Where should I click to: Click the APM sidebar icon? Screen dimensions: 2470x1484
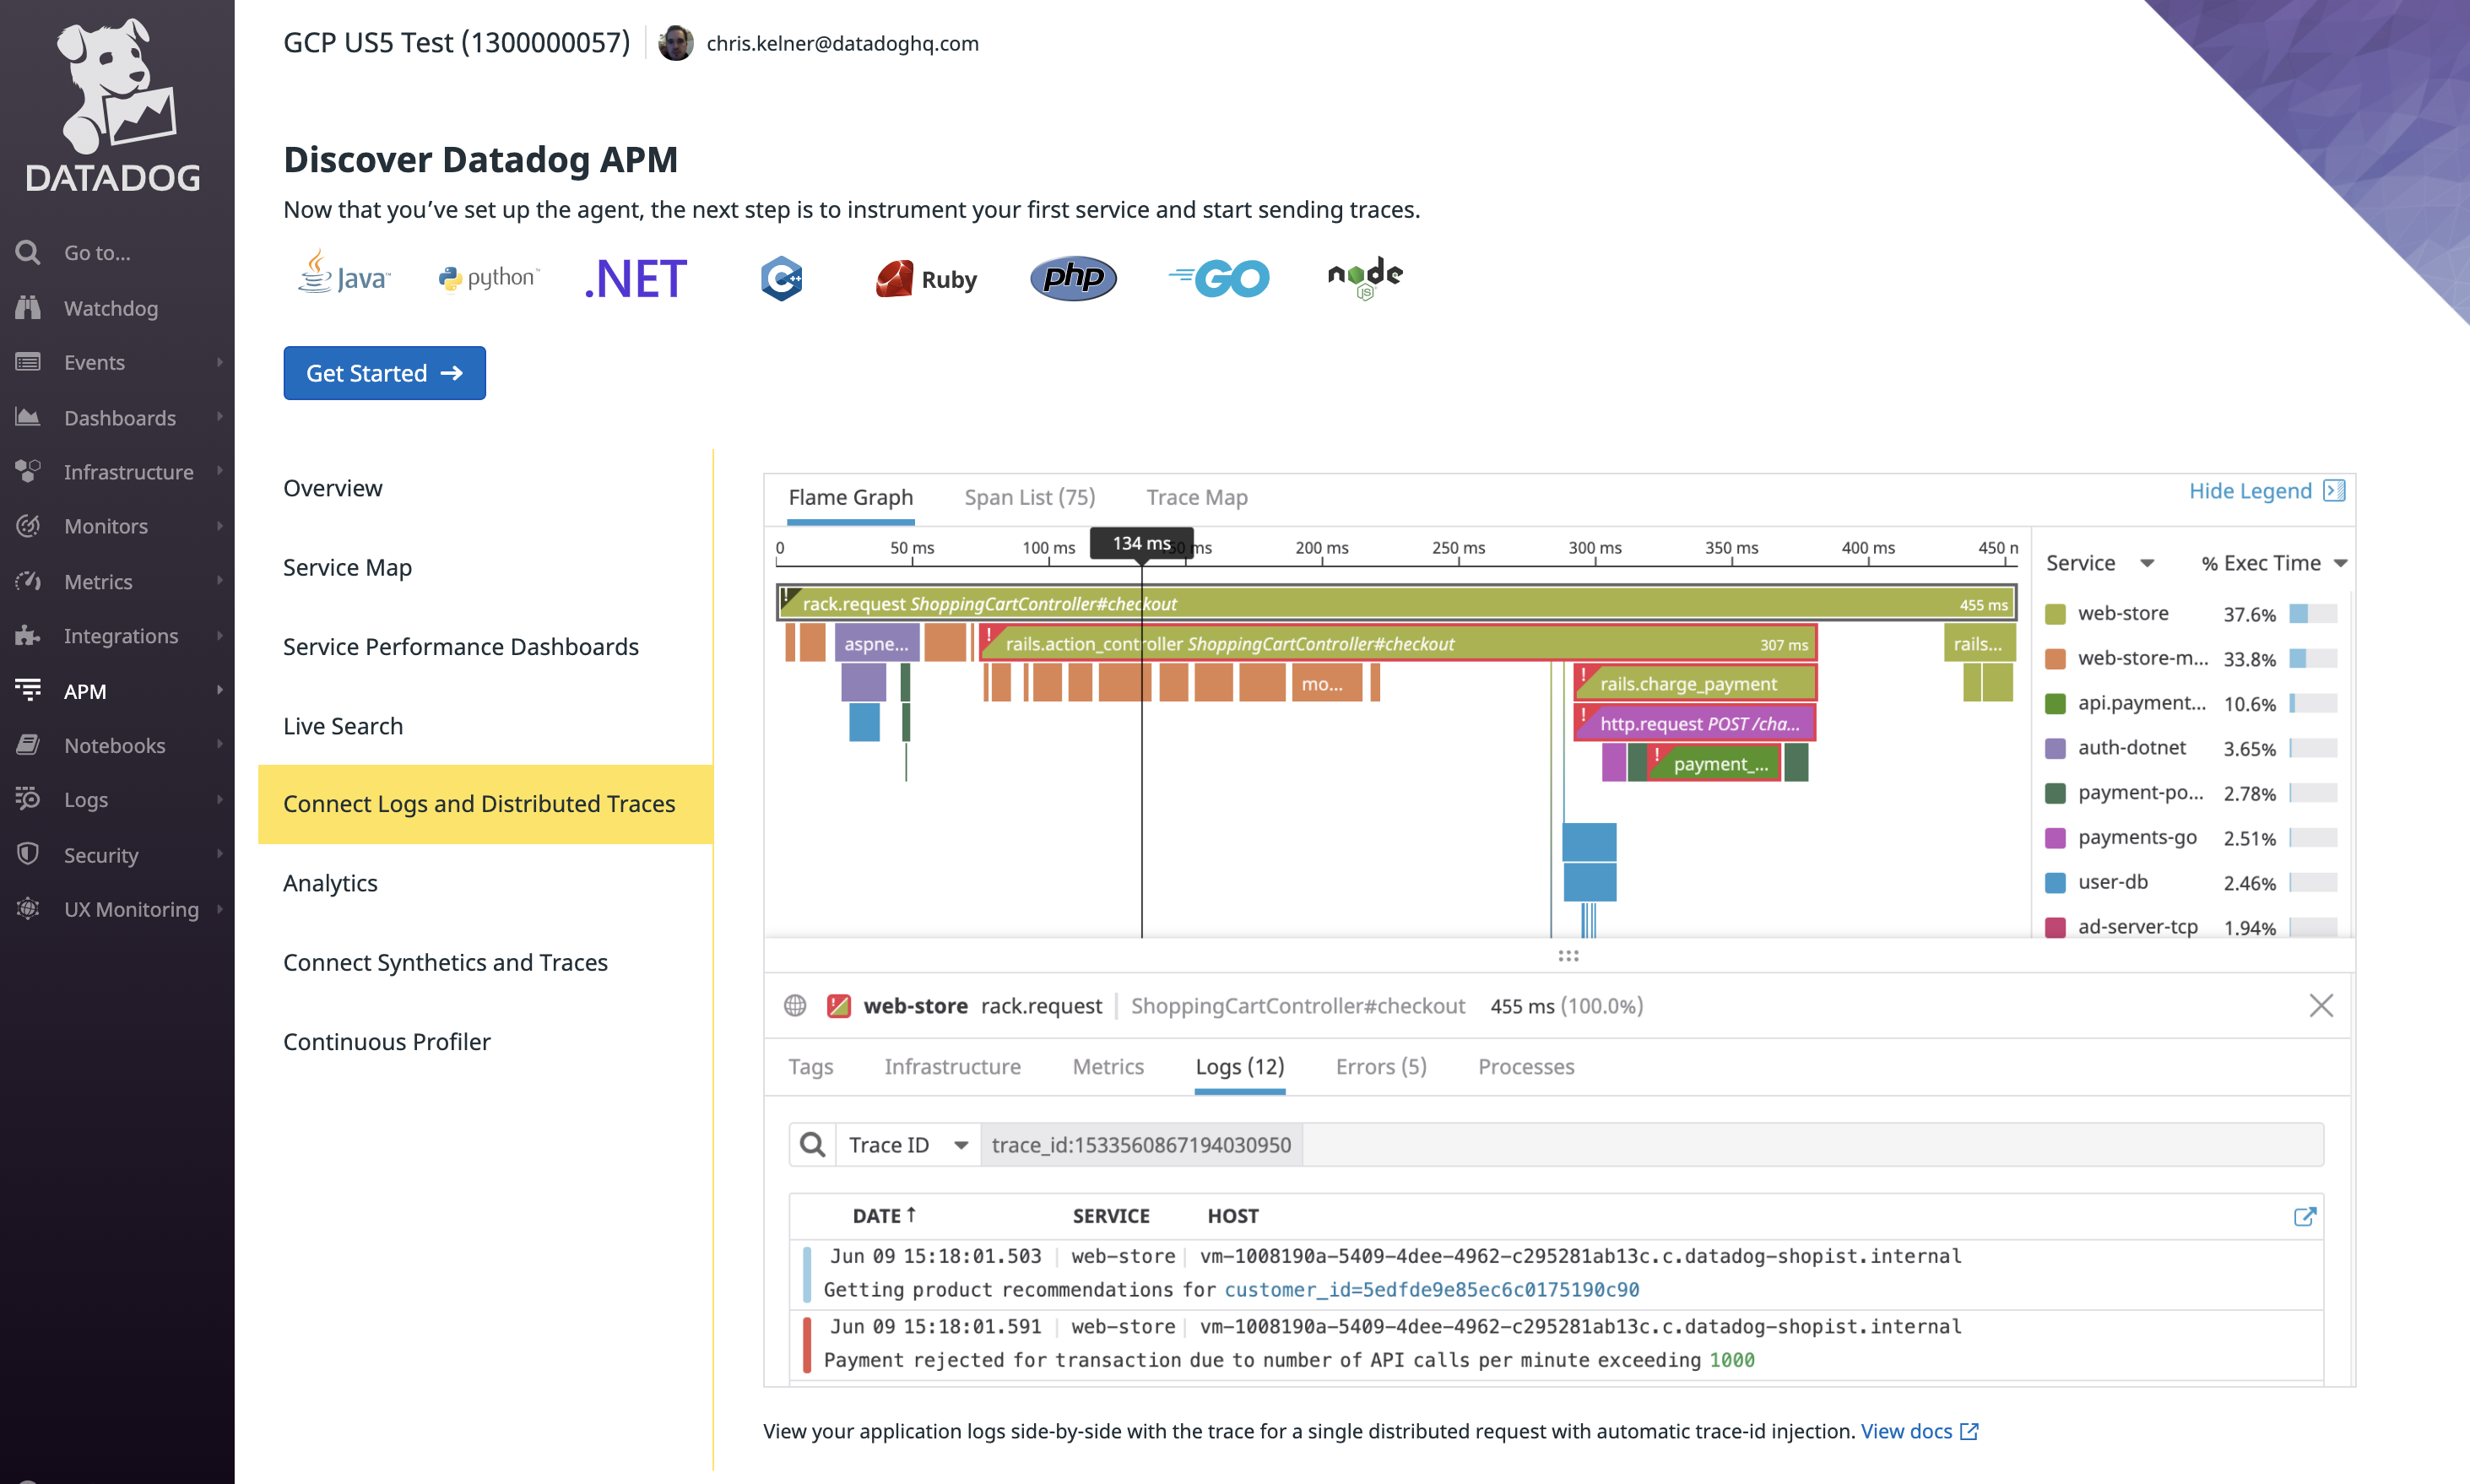point(28,690)
